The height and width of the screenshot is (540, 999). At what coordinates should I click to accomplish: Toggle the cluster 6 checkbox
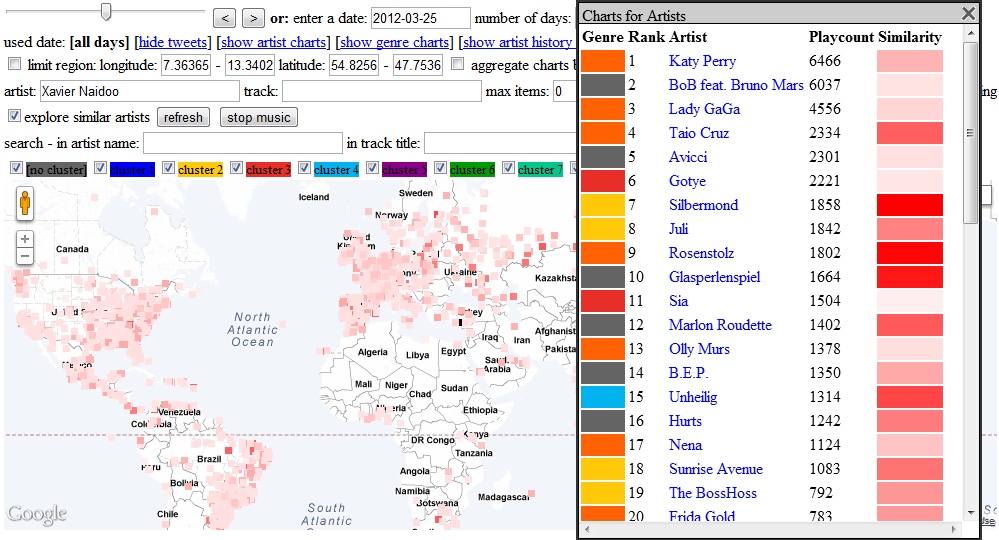(x=440, y=168)
